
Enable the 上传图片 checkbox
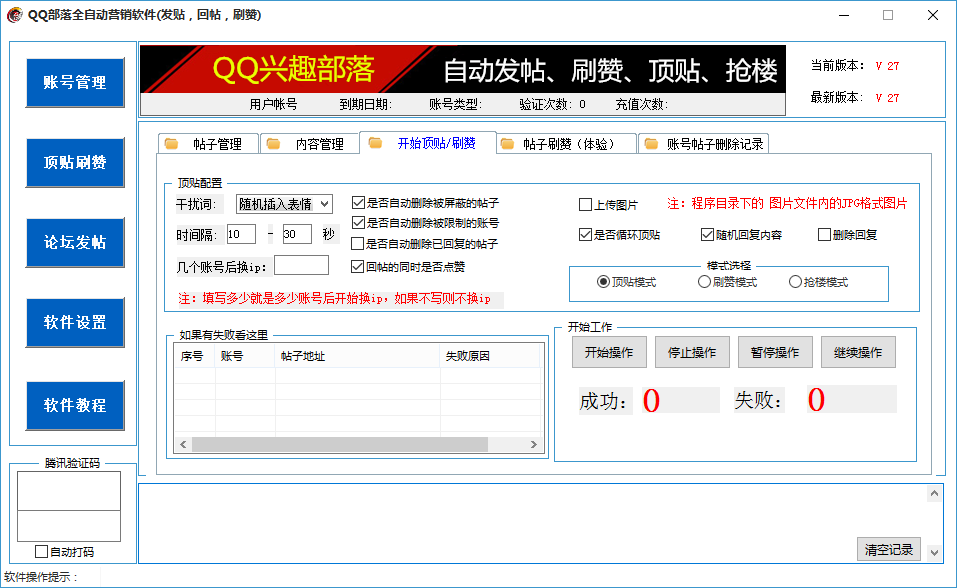coord(586,205)
